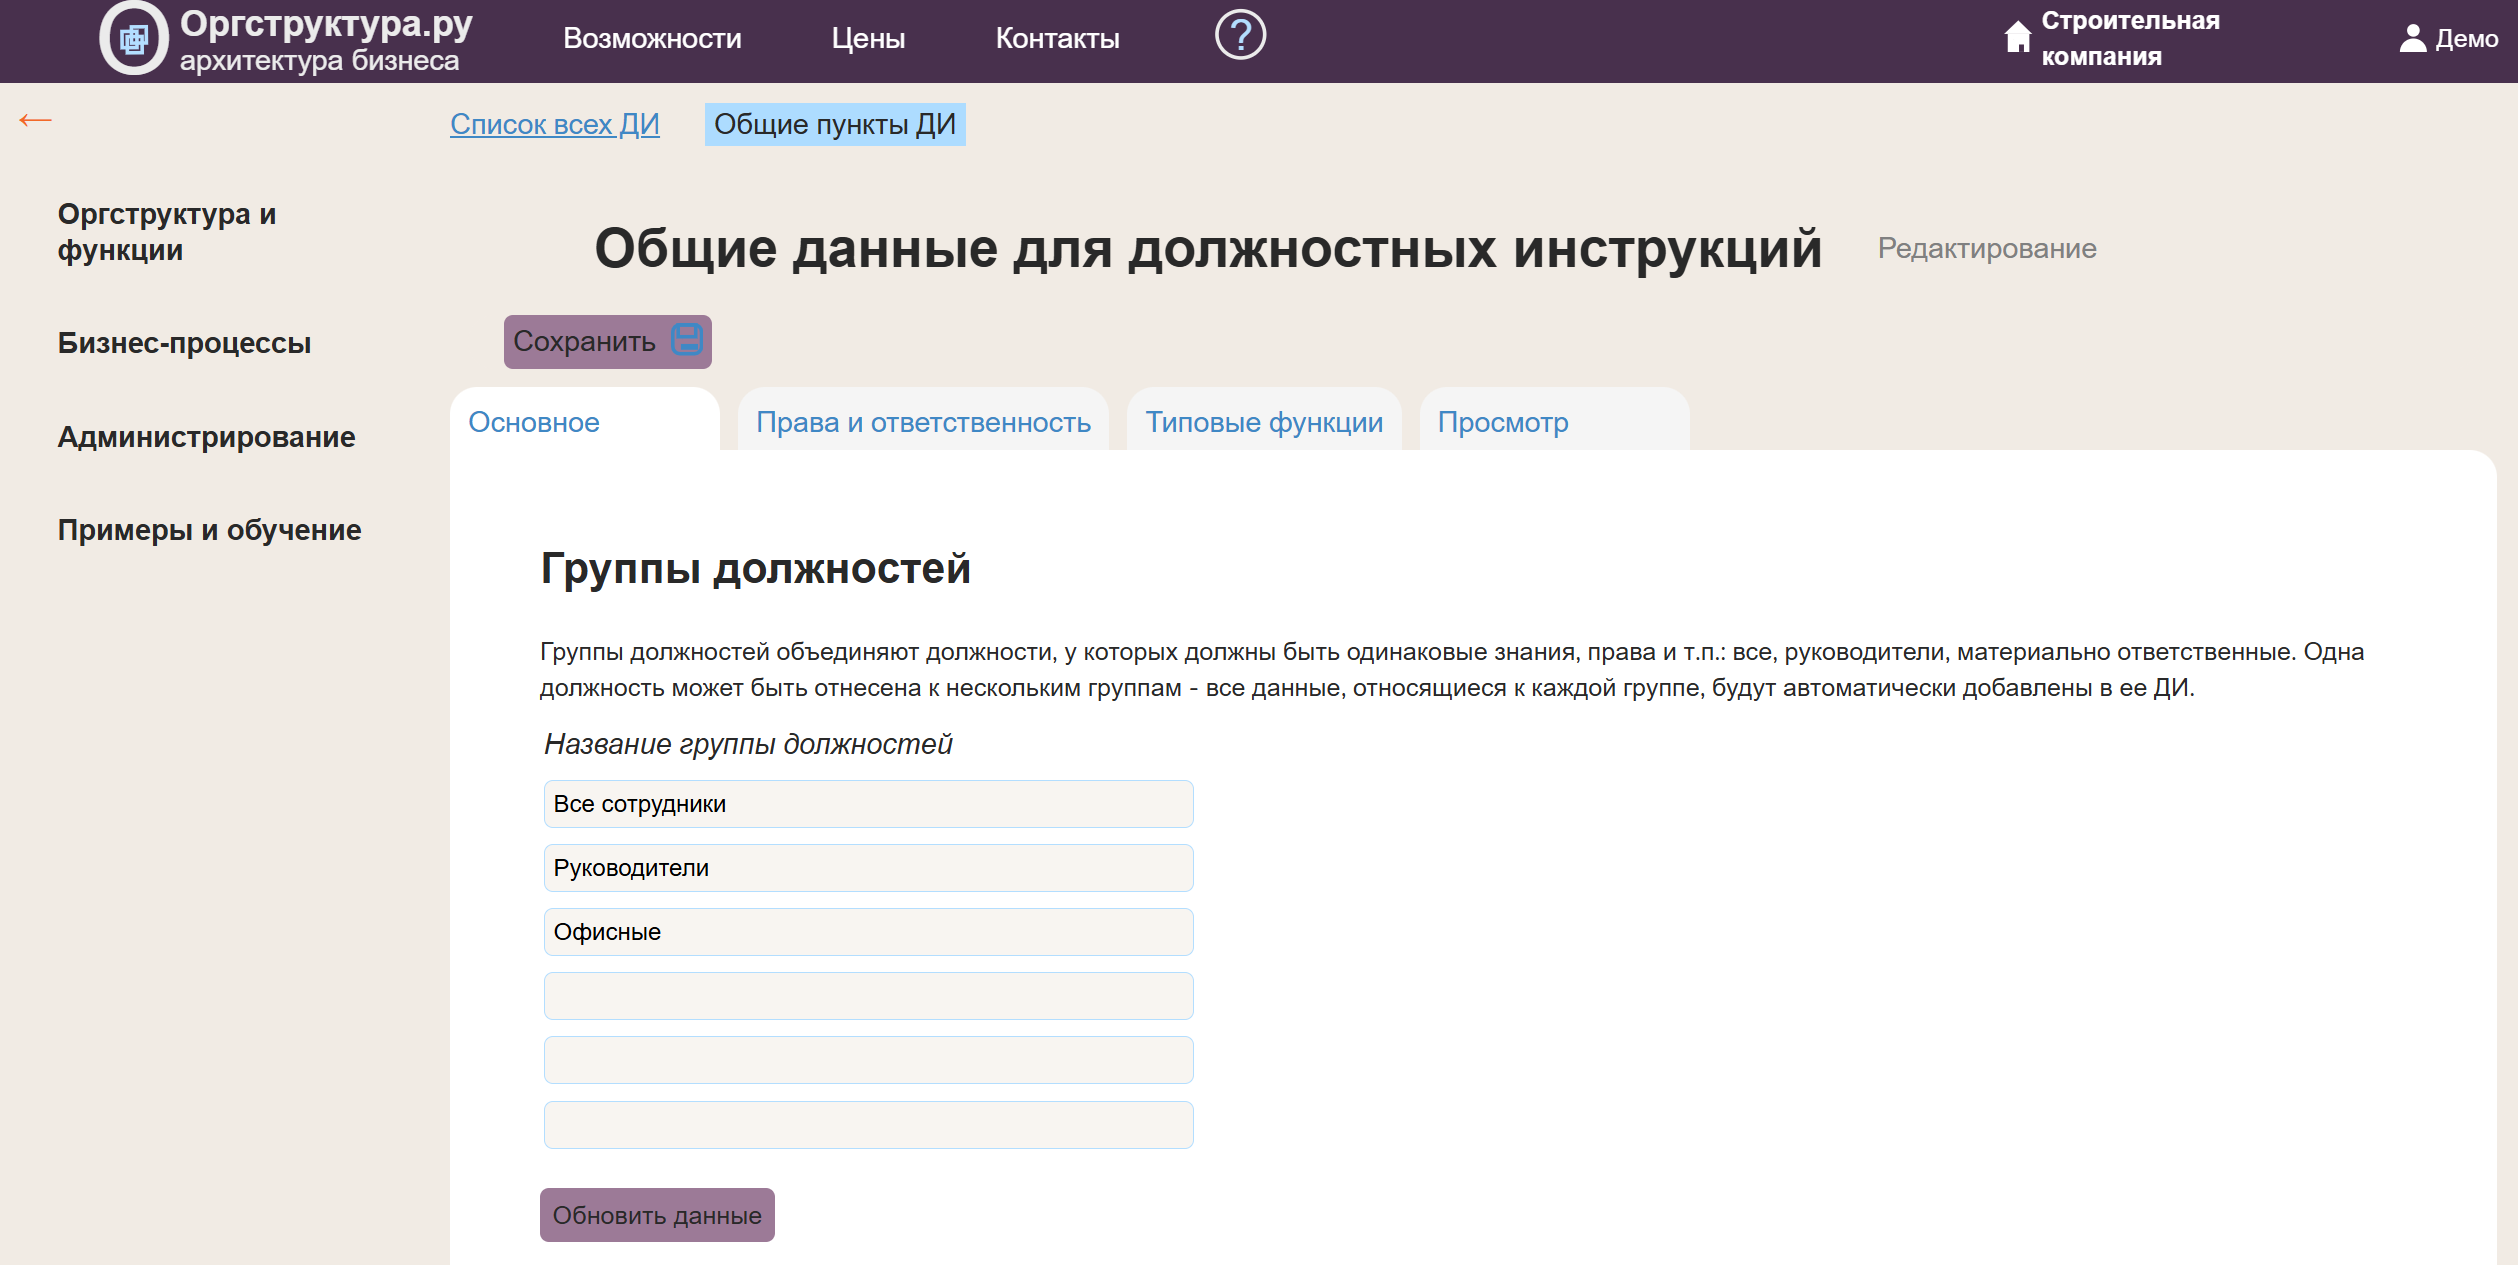Click the архитектура бизнеса tagline
Screen dimensions: 2518x1265
coord(319,61)
